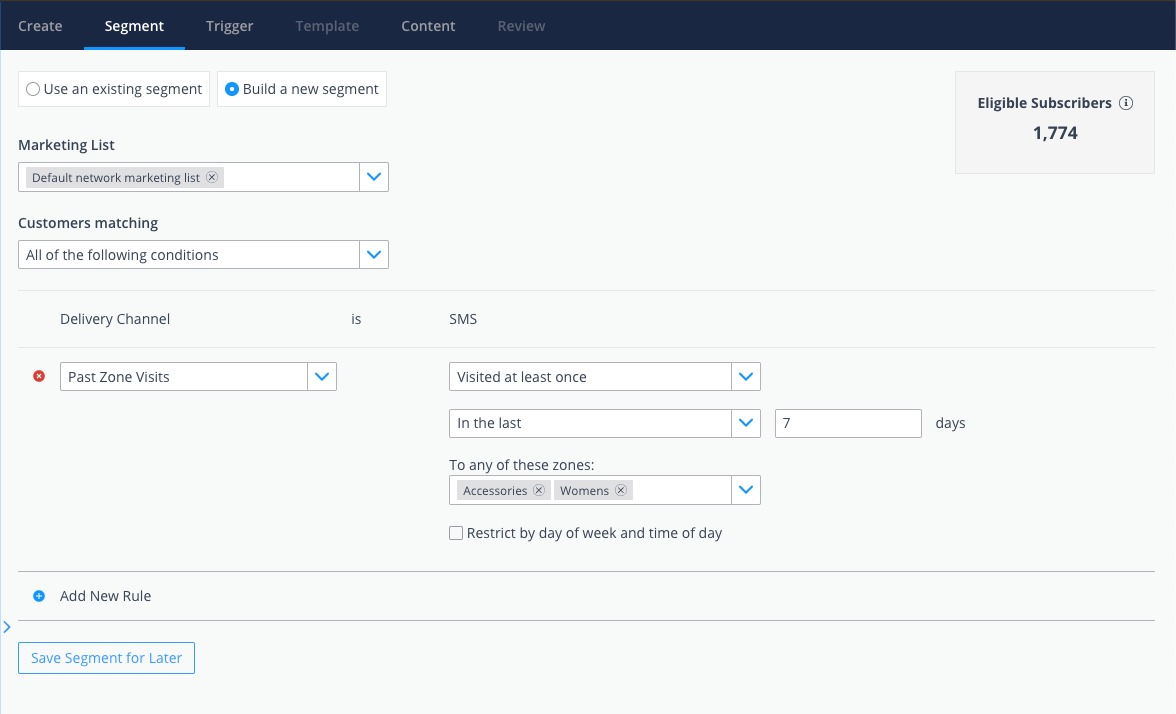The image size is (1176, 714).
Task: Click Save Segment for Later
Action: (106, 658)
